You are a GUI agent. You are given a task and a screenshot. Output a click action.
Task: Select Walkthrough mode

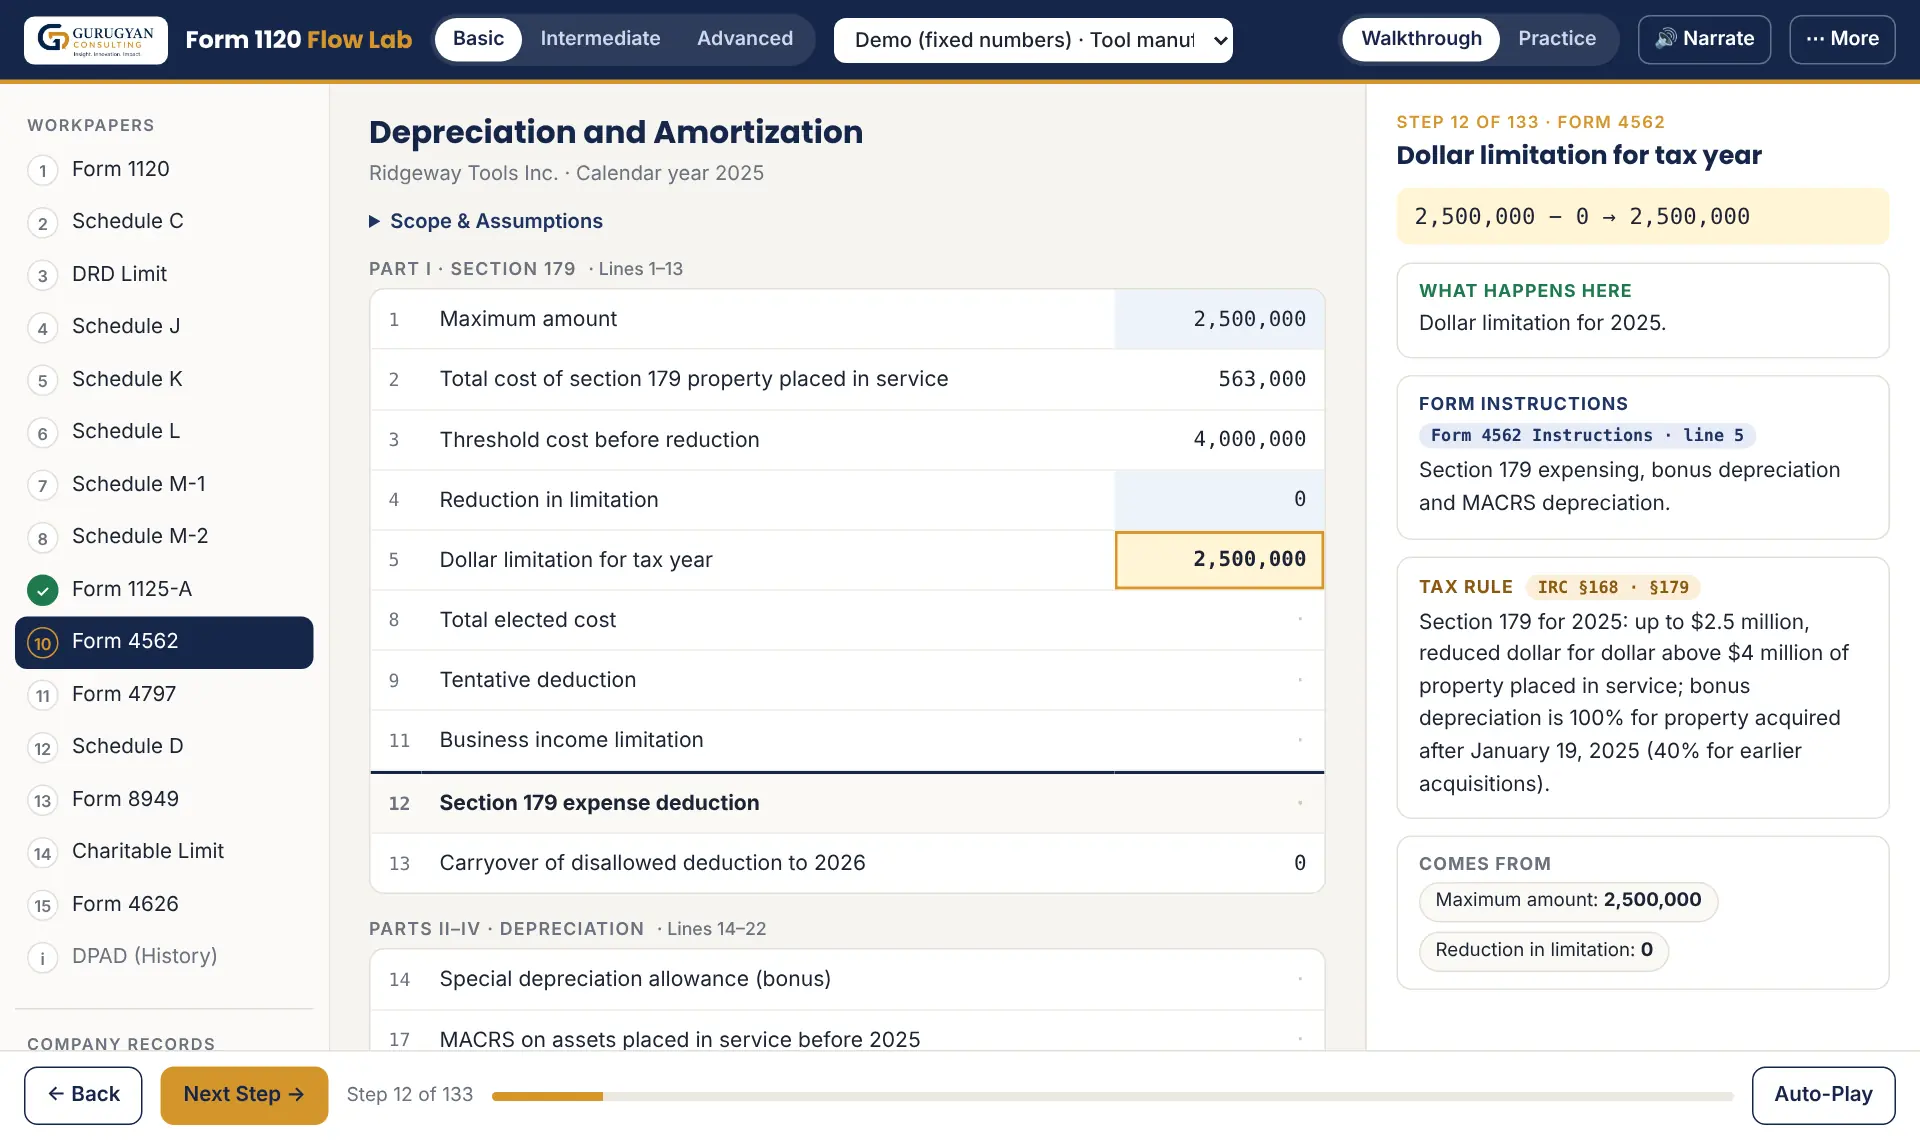pos(1421,39)
